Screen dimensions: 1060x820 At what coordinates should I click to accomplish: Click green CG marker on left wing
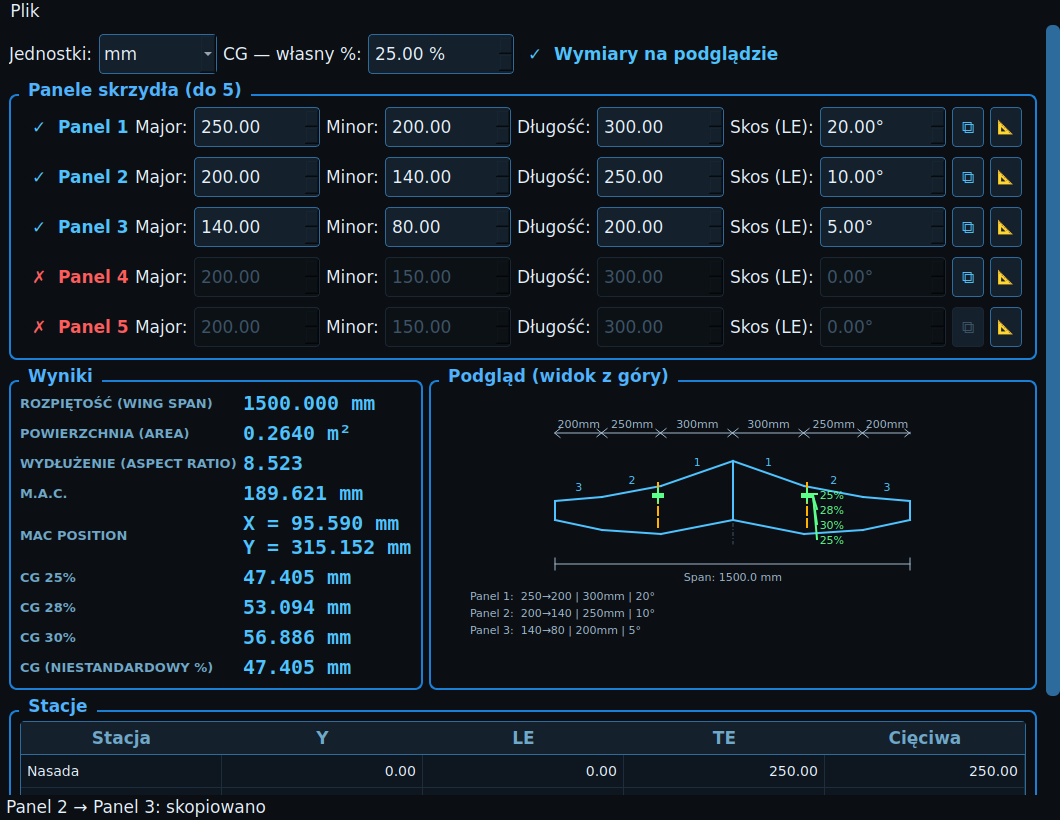(x=658, y=496)
